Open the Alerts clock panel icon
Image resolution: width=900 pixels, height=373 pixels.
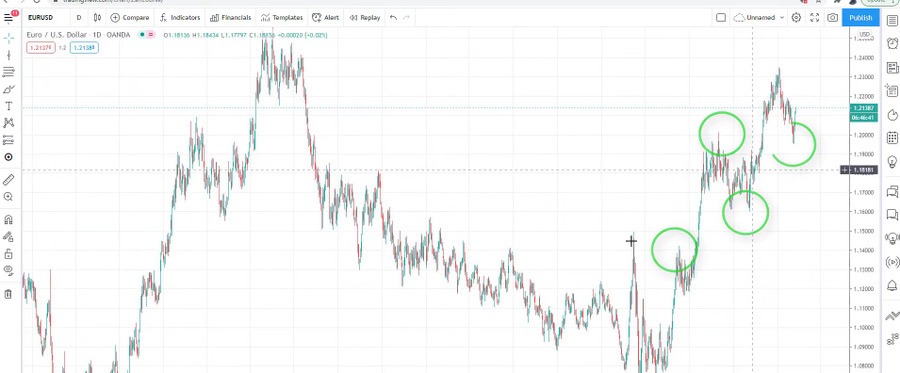tap(893, 44)
